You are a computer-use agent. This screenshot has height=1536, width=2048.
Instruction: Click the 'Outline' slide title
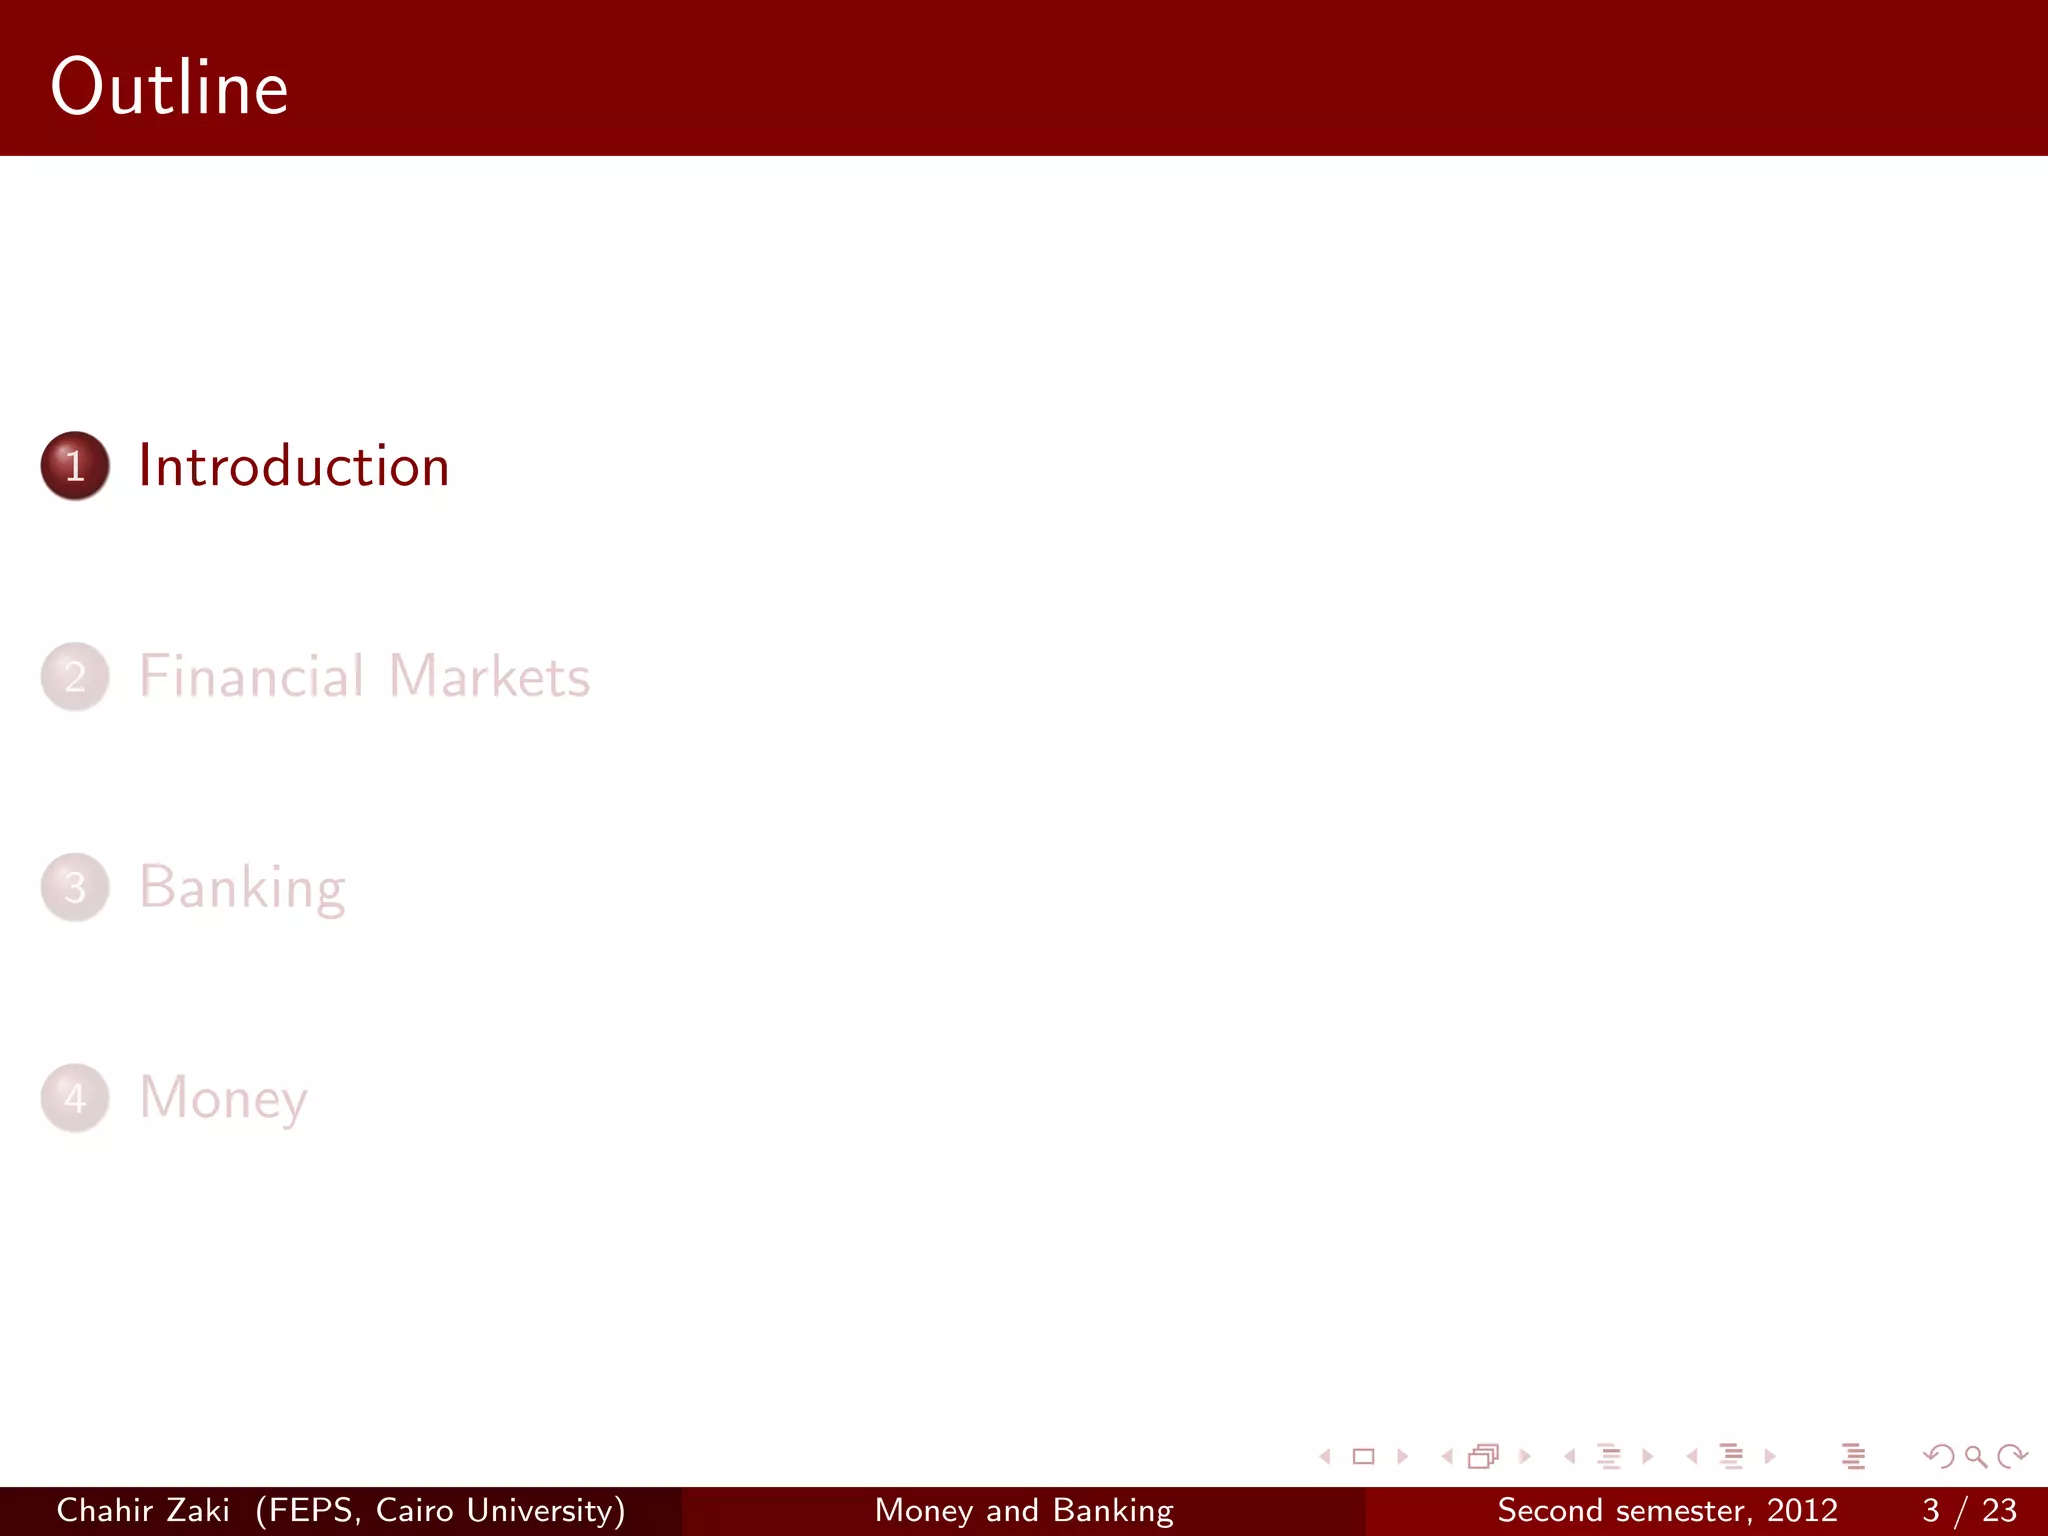pos(170,87)
